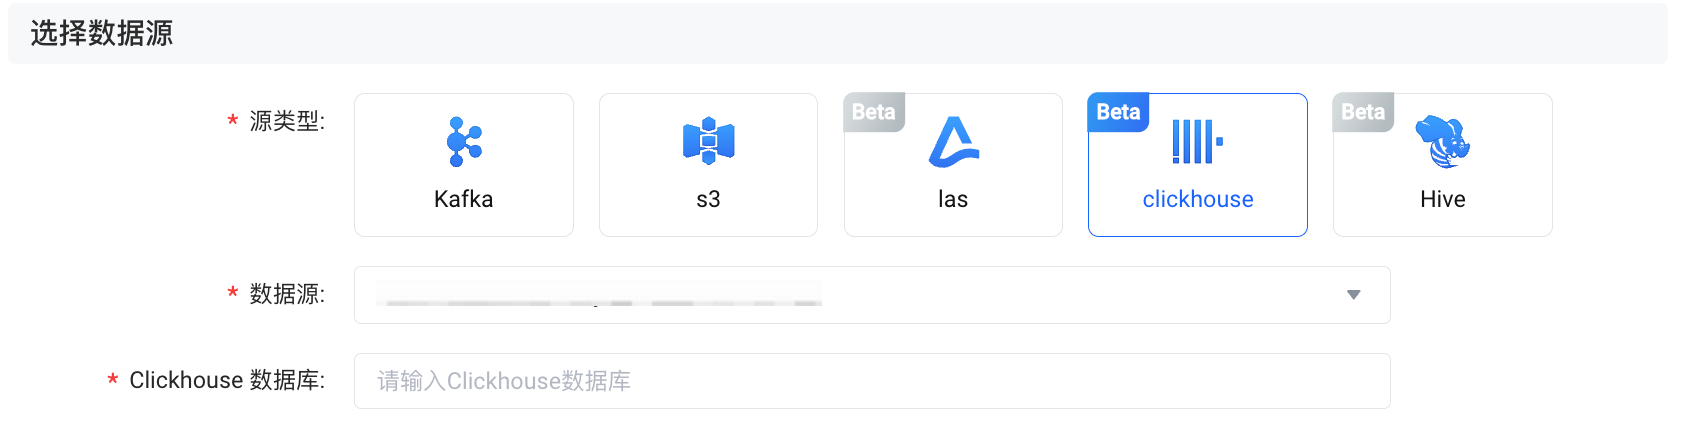Select the s3 source type card

pyautogui.click(x=708, y=165)
